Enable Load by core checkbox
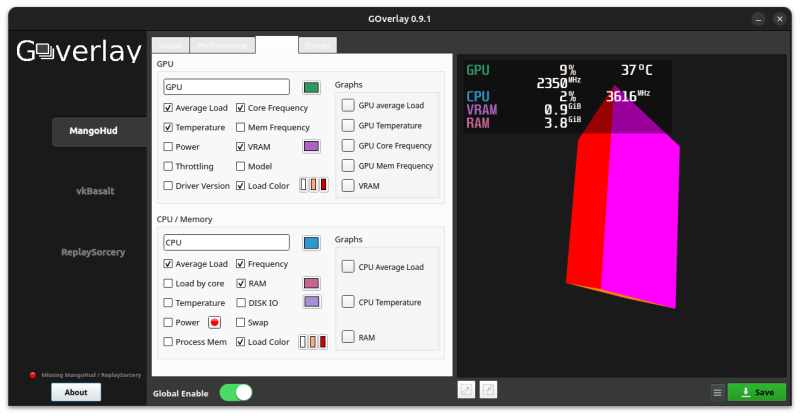This screenshot has height=416, width=800. point(168,283)
